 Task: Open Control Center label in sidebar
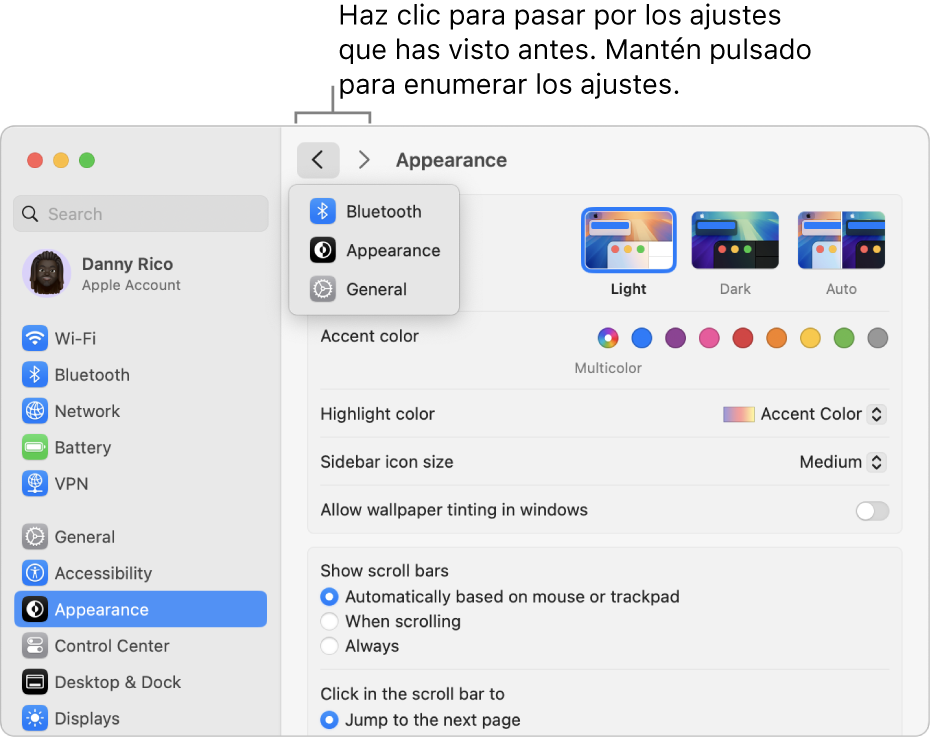click(112, 646)
